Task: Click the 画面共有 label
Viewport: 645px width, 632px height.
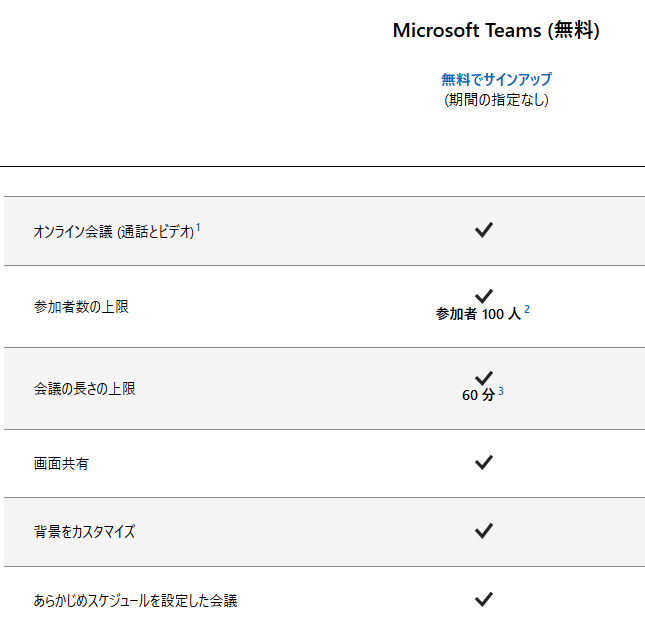Action: (61, 464)
